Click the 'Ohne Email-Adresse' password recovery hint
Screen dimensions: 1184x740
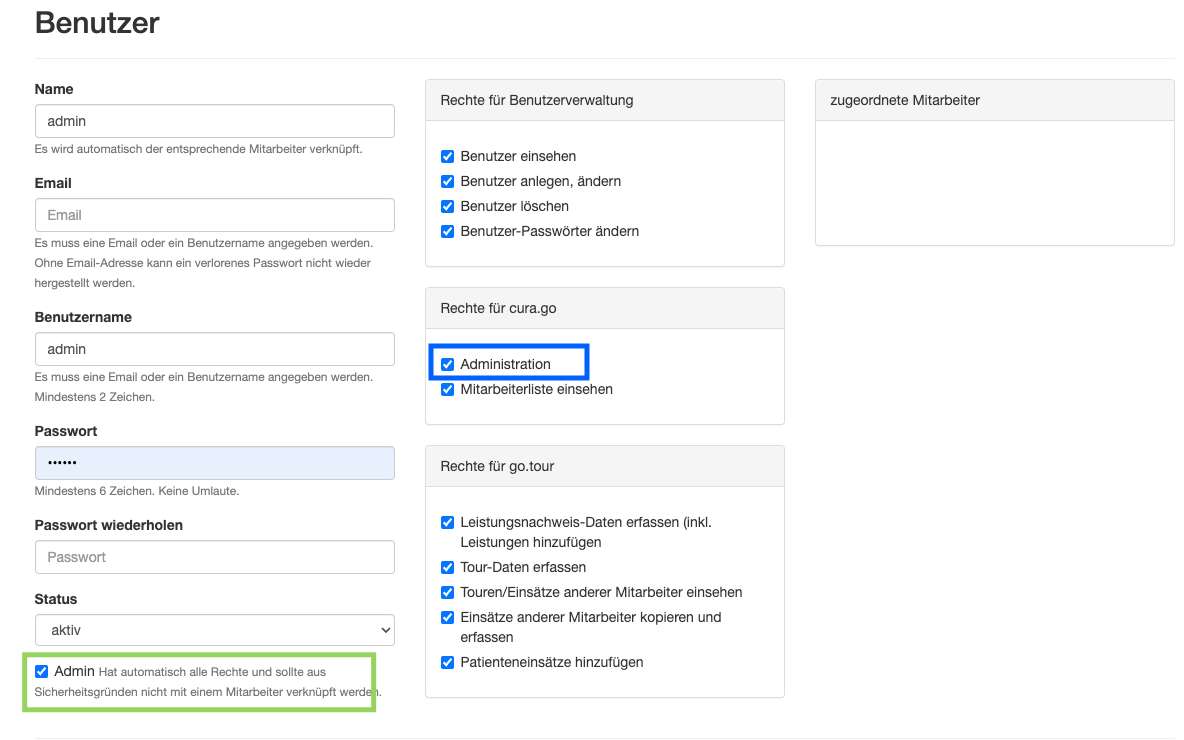202,273
